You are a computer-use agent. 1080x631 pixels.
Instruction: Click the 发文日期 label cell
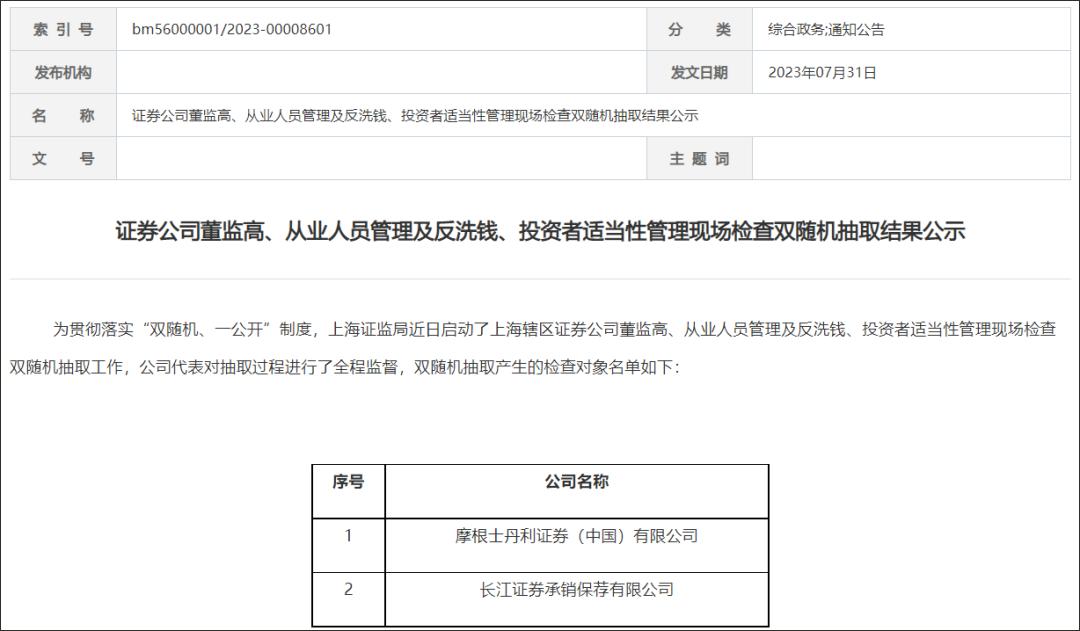pyautogui.click(x=699, y=72)
